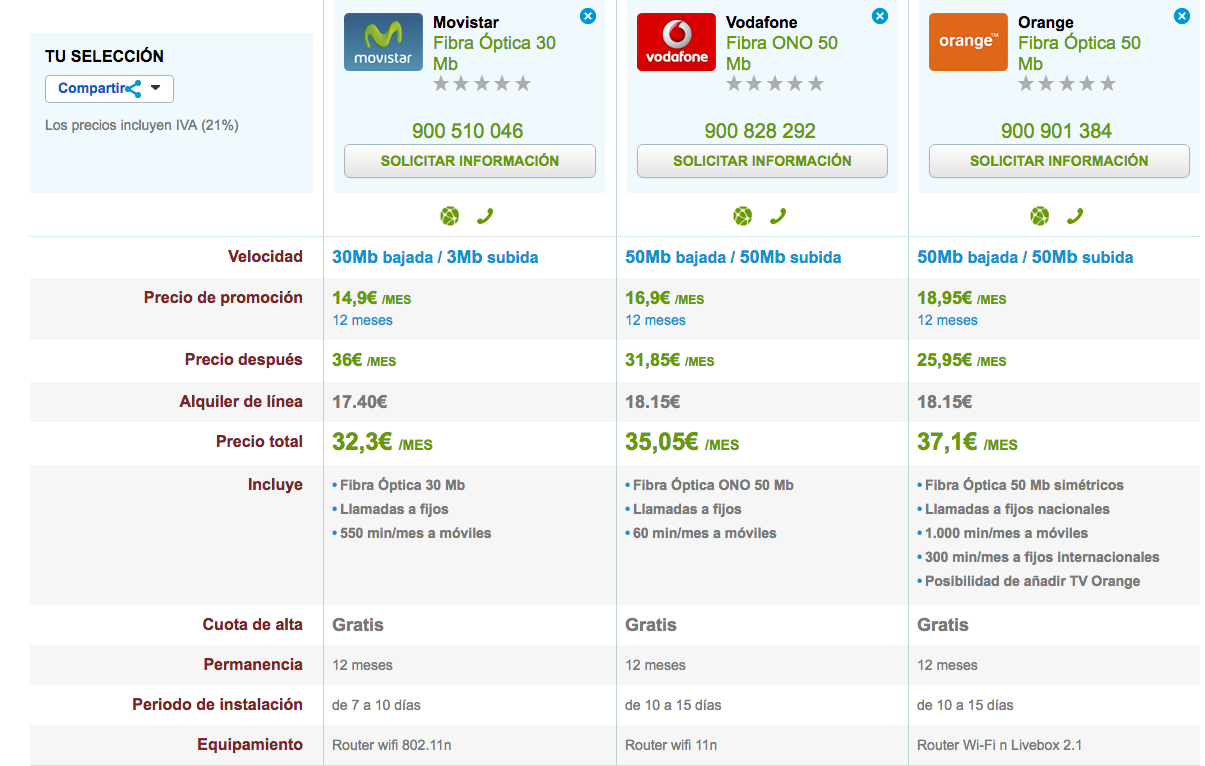Click the globe icon under Orange
Screen dimensions: 1205x766
point(1040,215)
